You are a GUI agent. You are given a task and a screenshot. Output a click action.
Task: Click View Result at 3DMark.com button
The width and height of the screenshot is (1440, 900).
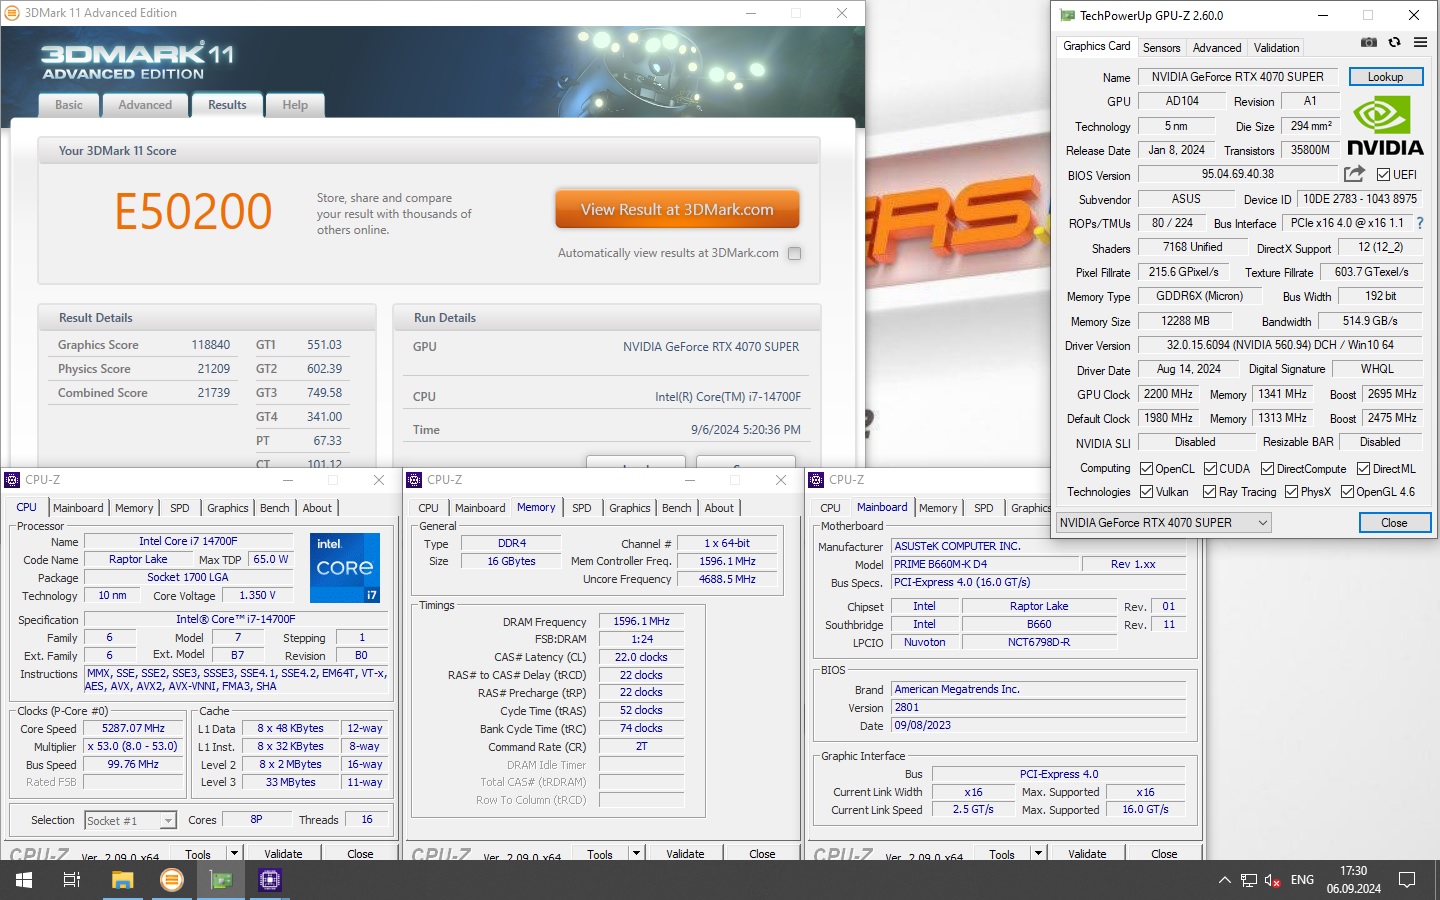677,210
